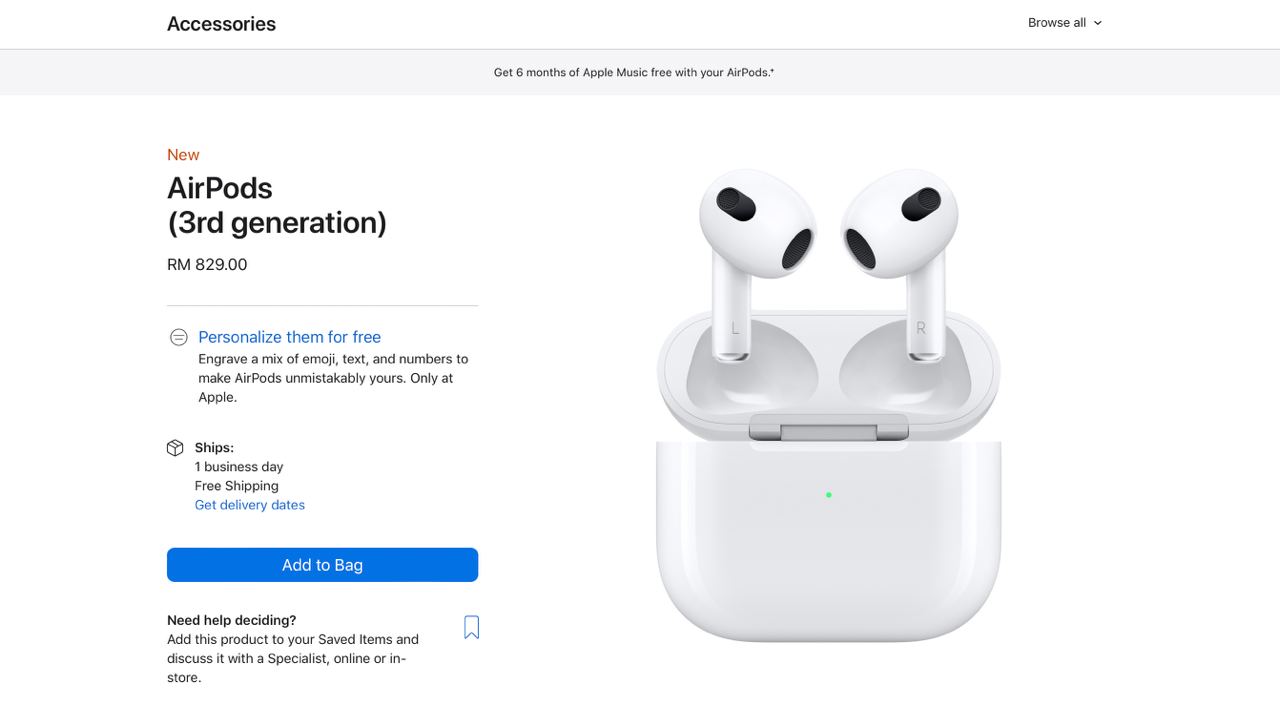The width and height of the screenshot is (1280, 706).
Task: Click the engraving personalize icon
Action: tap(178, 338)
